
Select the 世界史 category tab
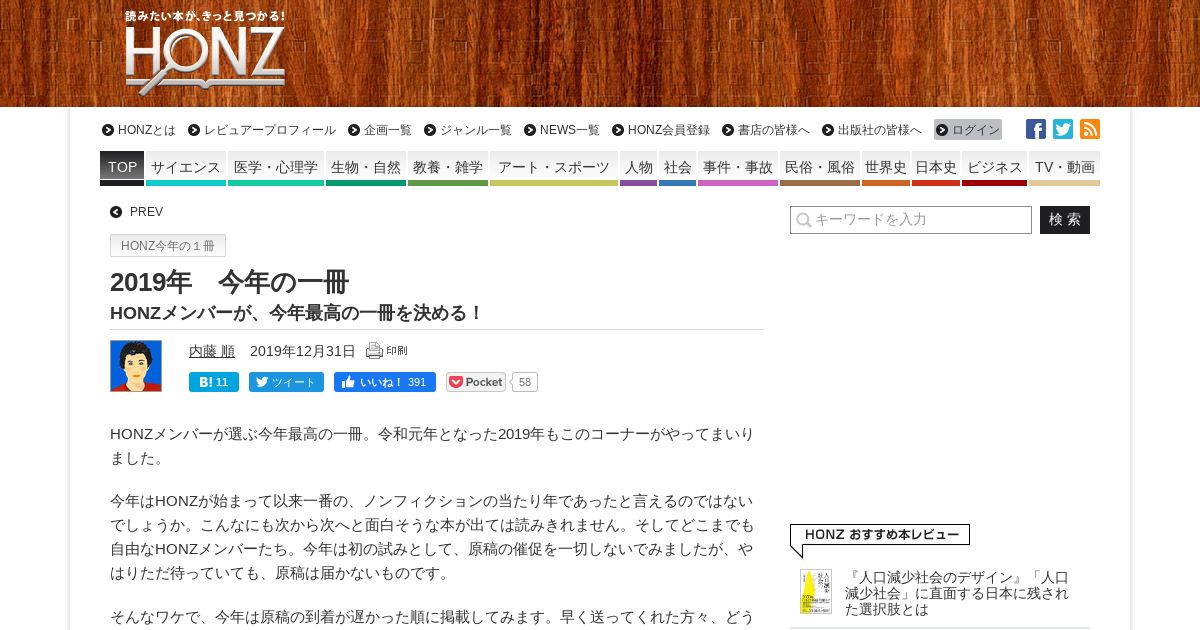click(x=886, y=168)
